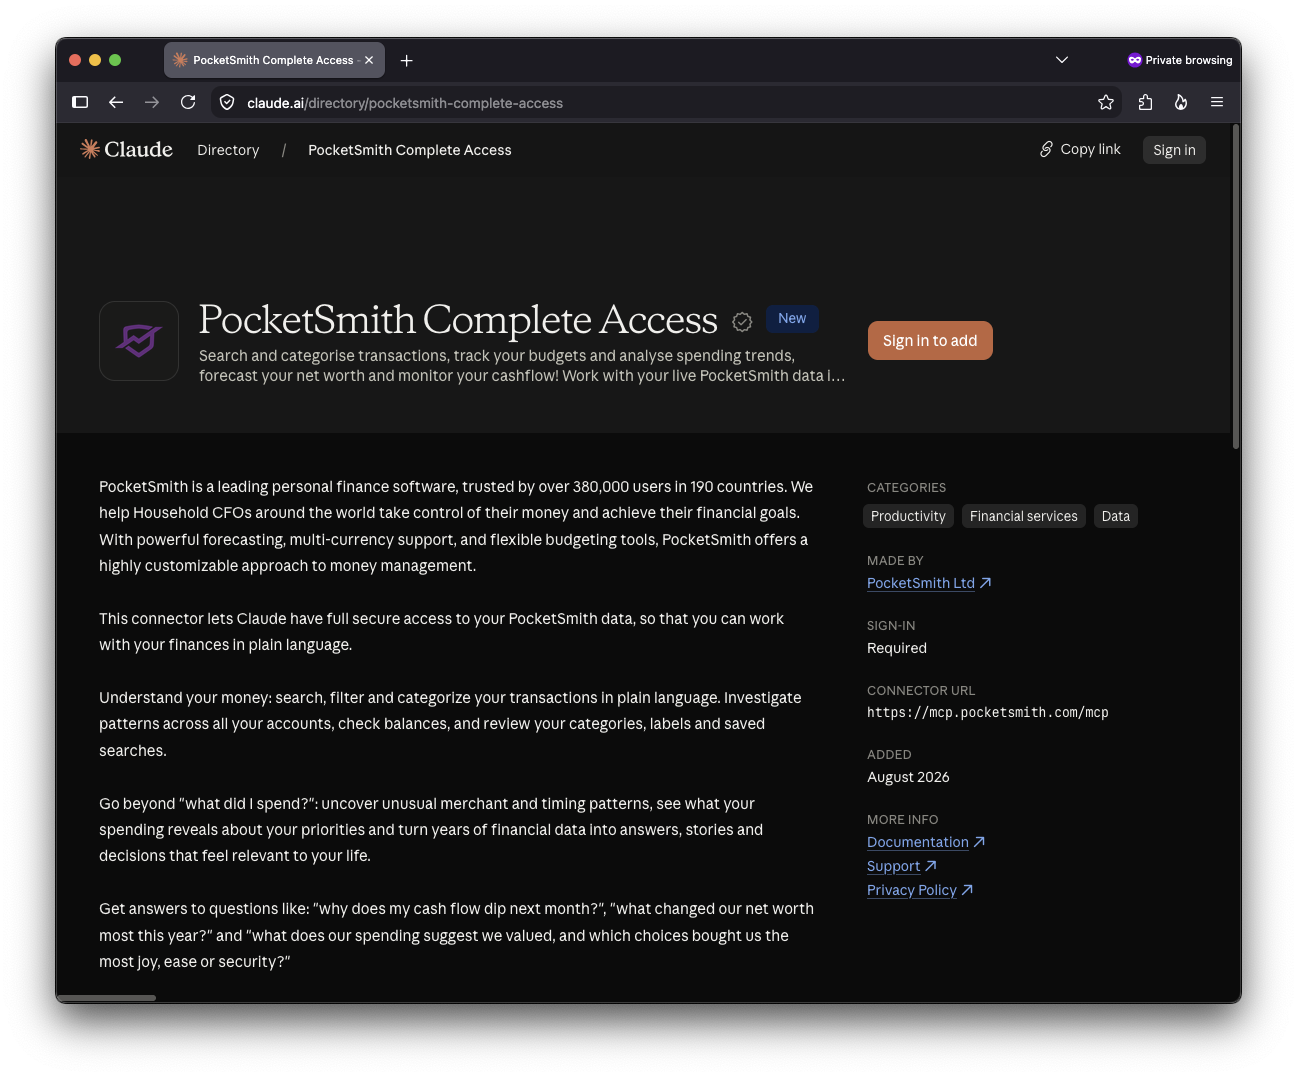
Task: Click the horizontal scrollbar thumb at the bottom
Action: [106, 998]
